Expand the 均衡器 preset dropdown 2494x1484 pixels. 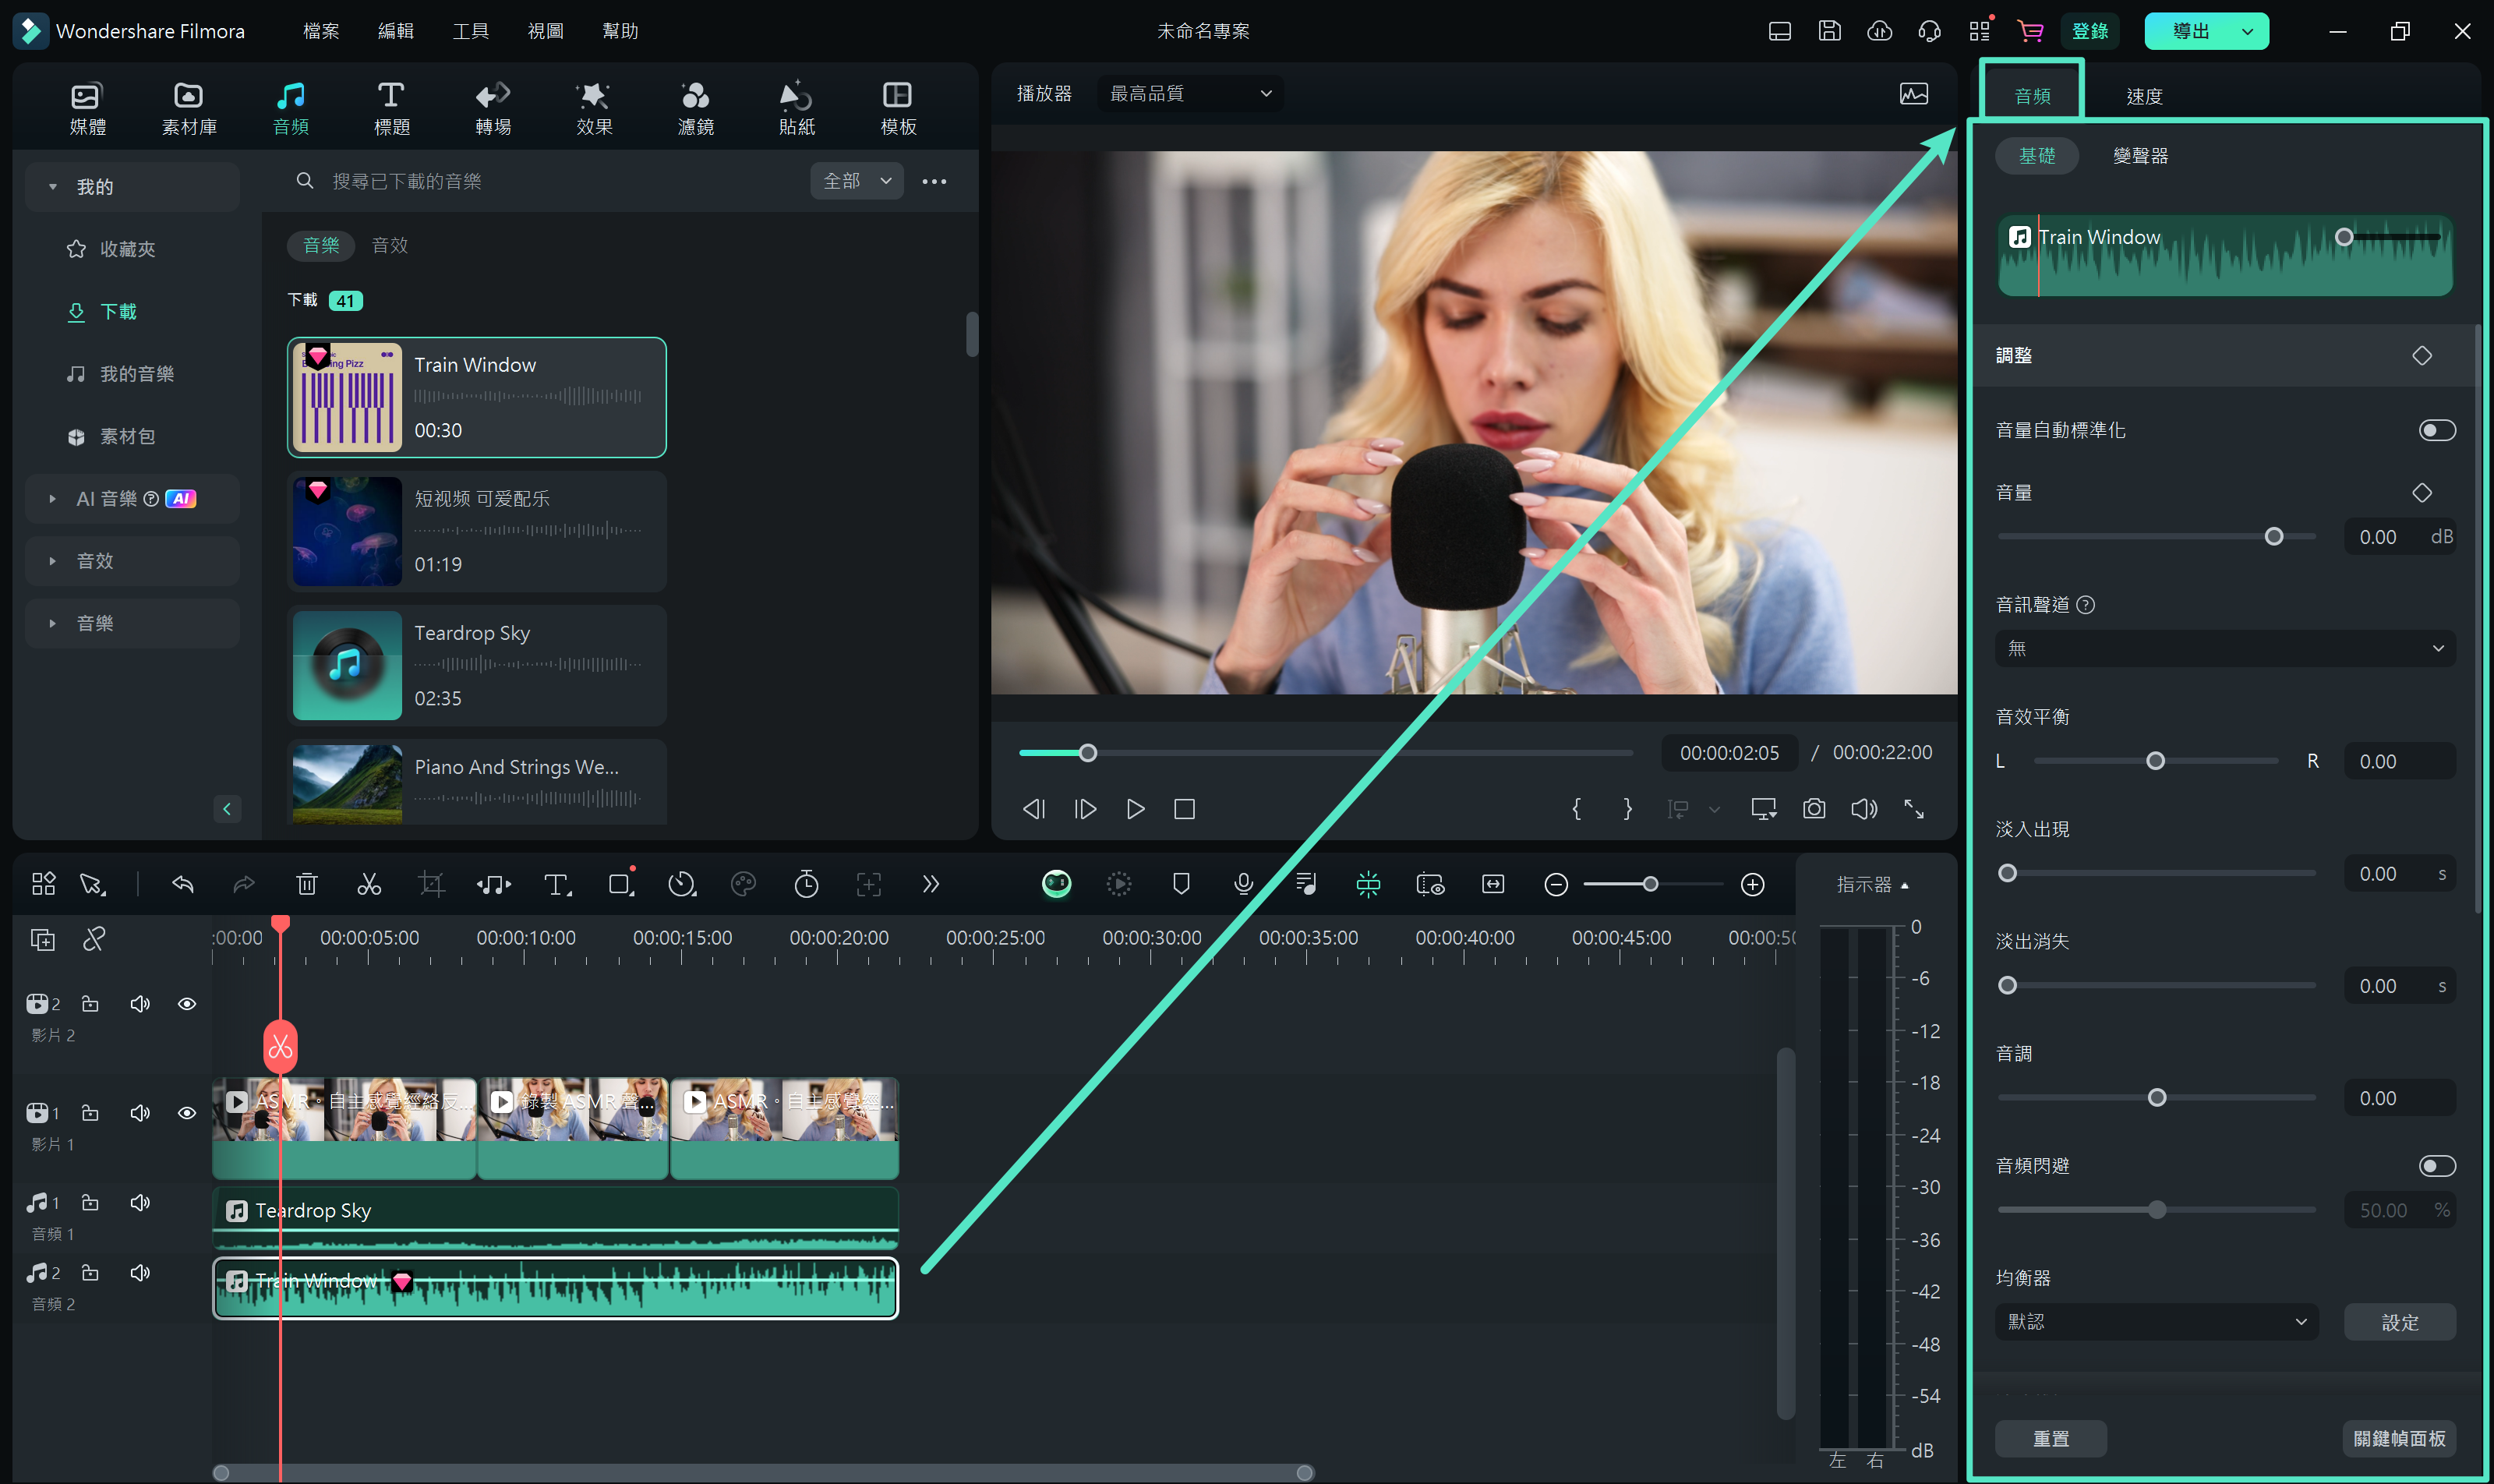coord(2155,1321)
